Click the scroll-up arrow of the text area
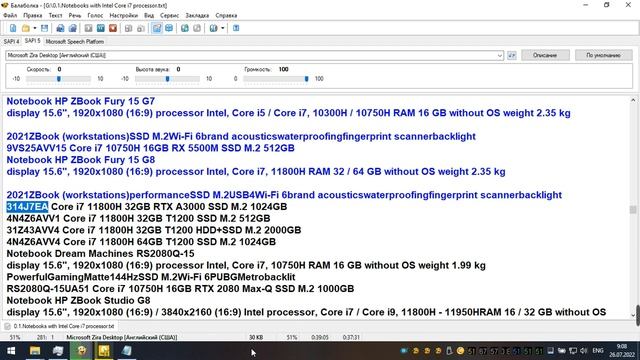 (633, 100)
